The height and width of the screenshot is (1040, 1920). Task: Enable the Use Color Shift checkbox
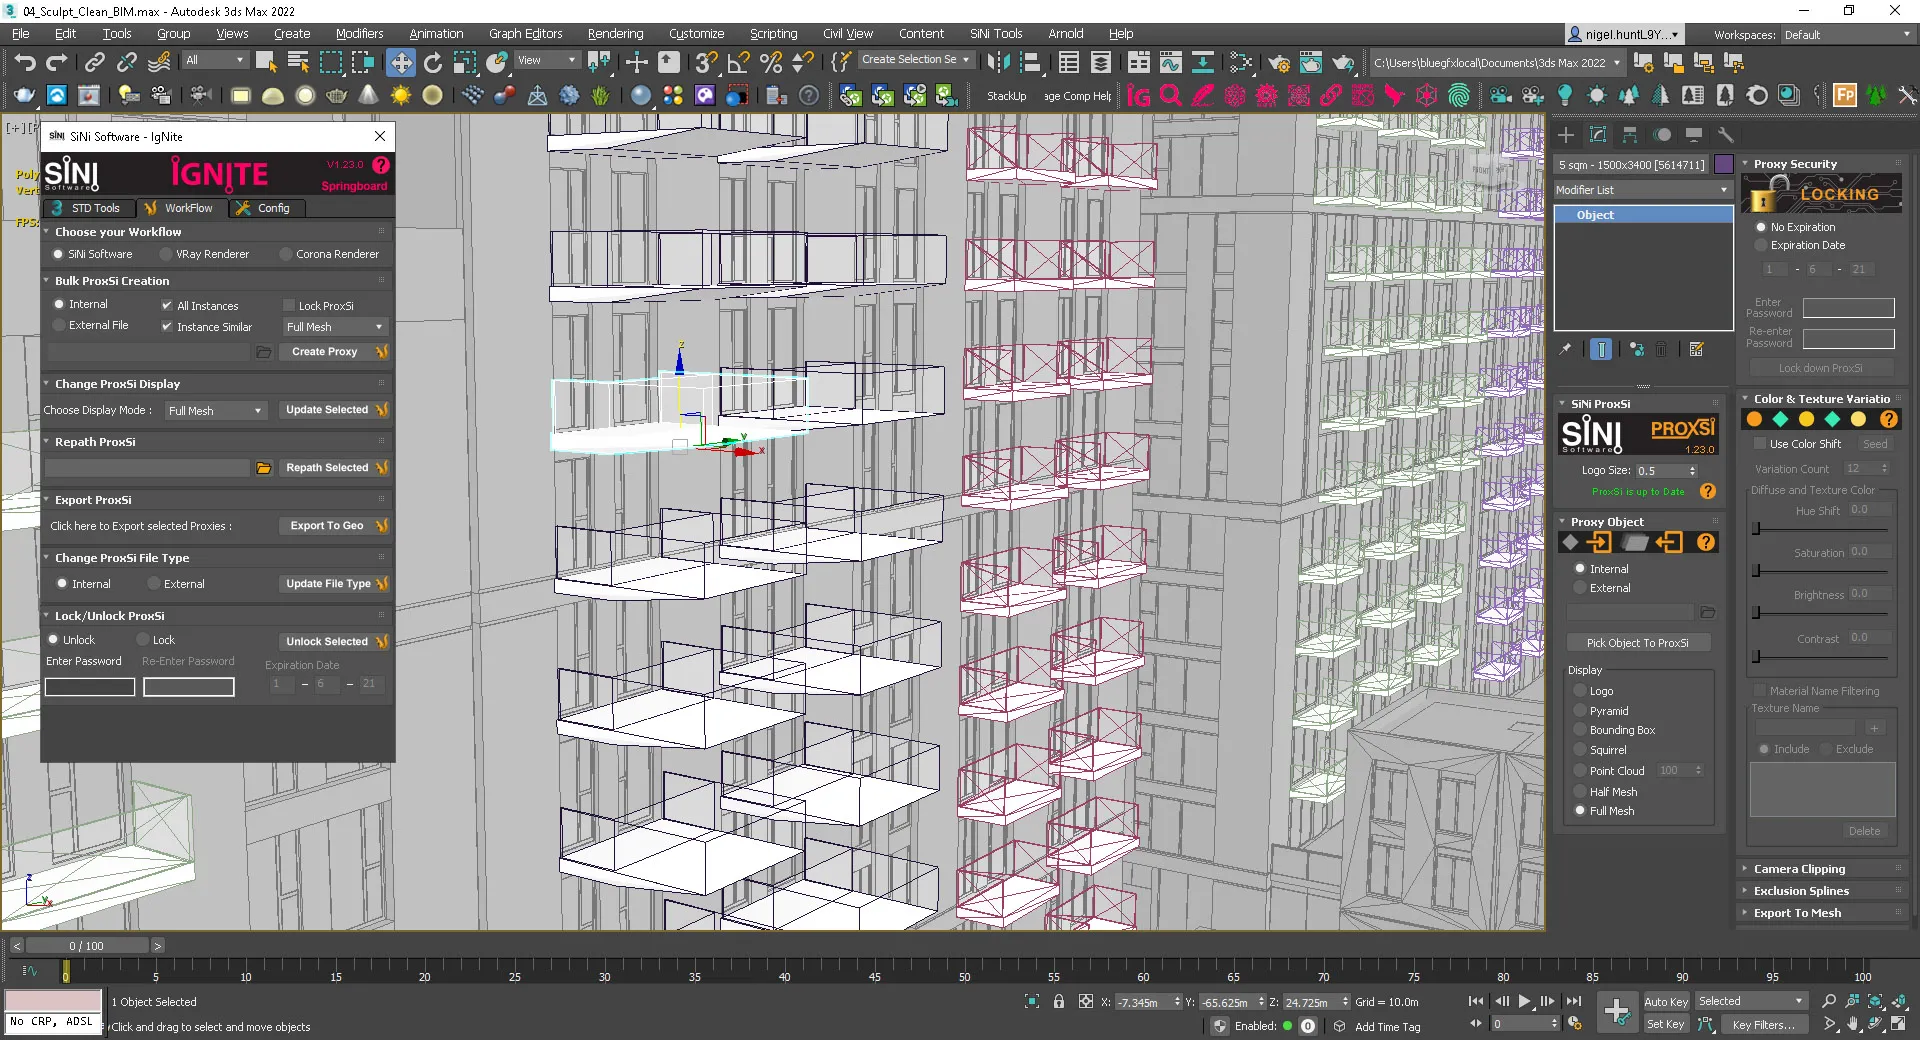(1760, 444)
